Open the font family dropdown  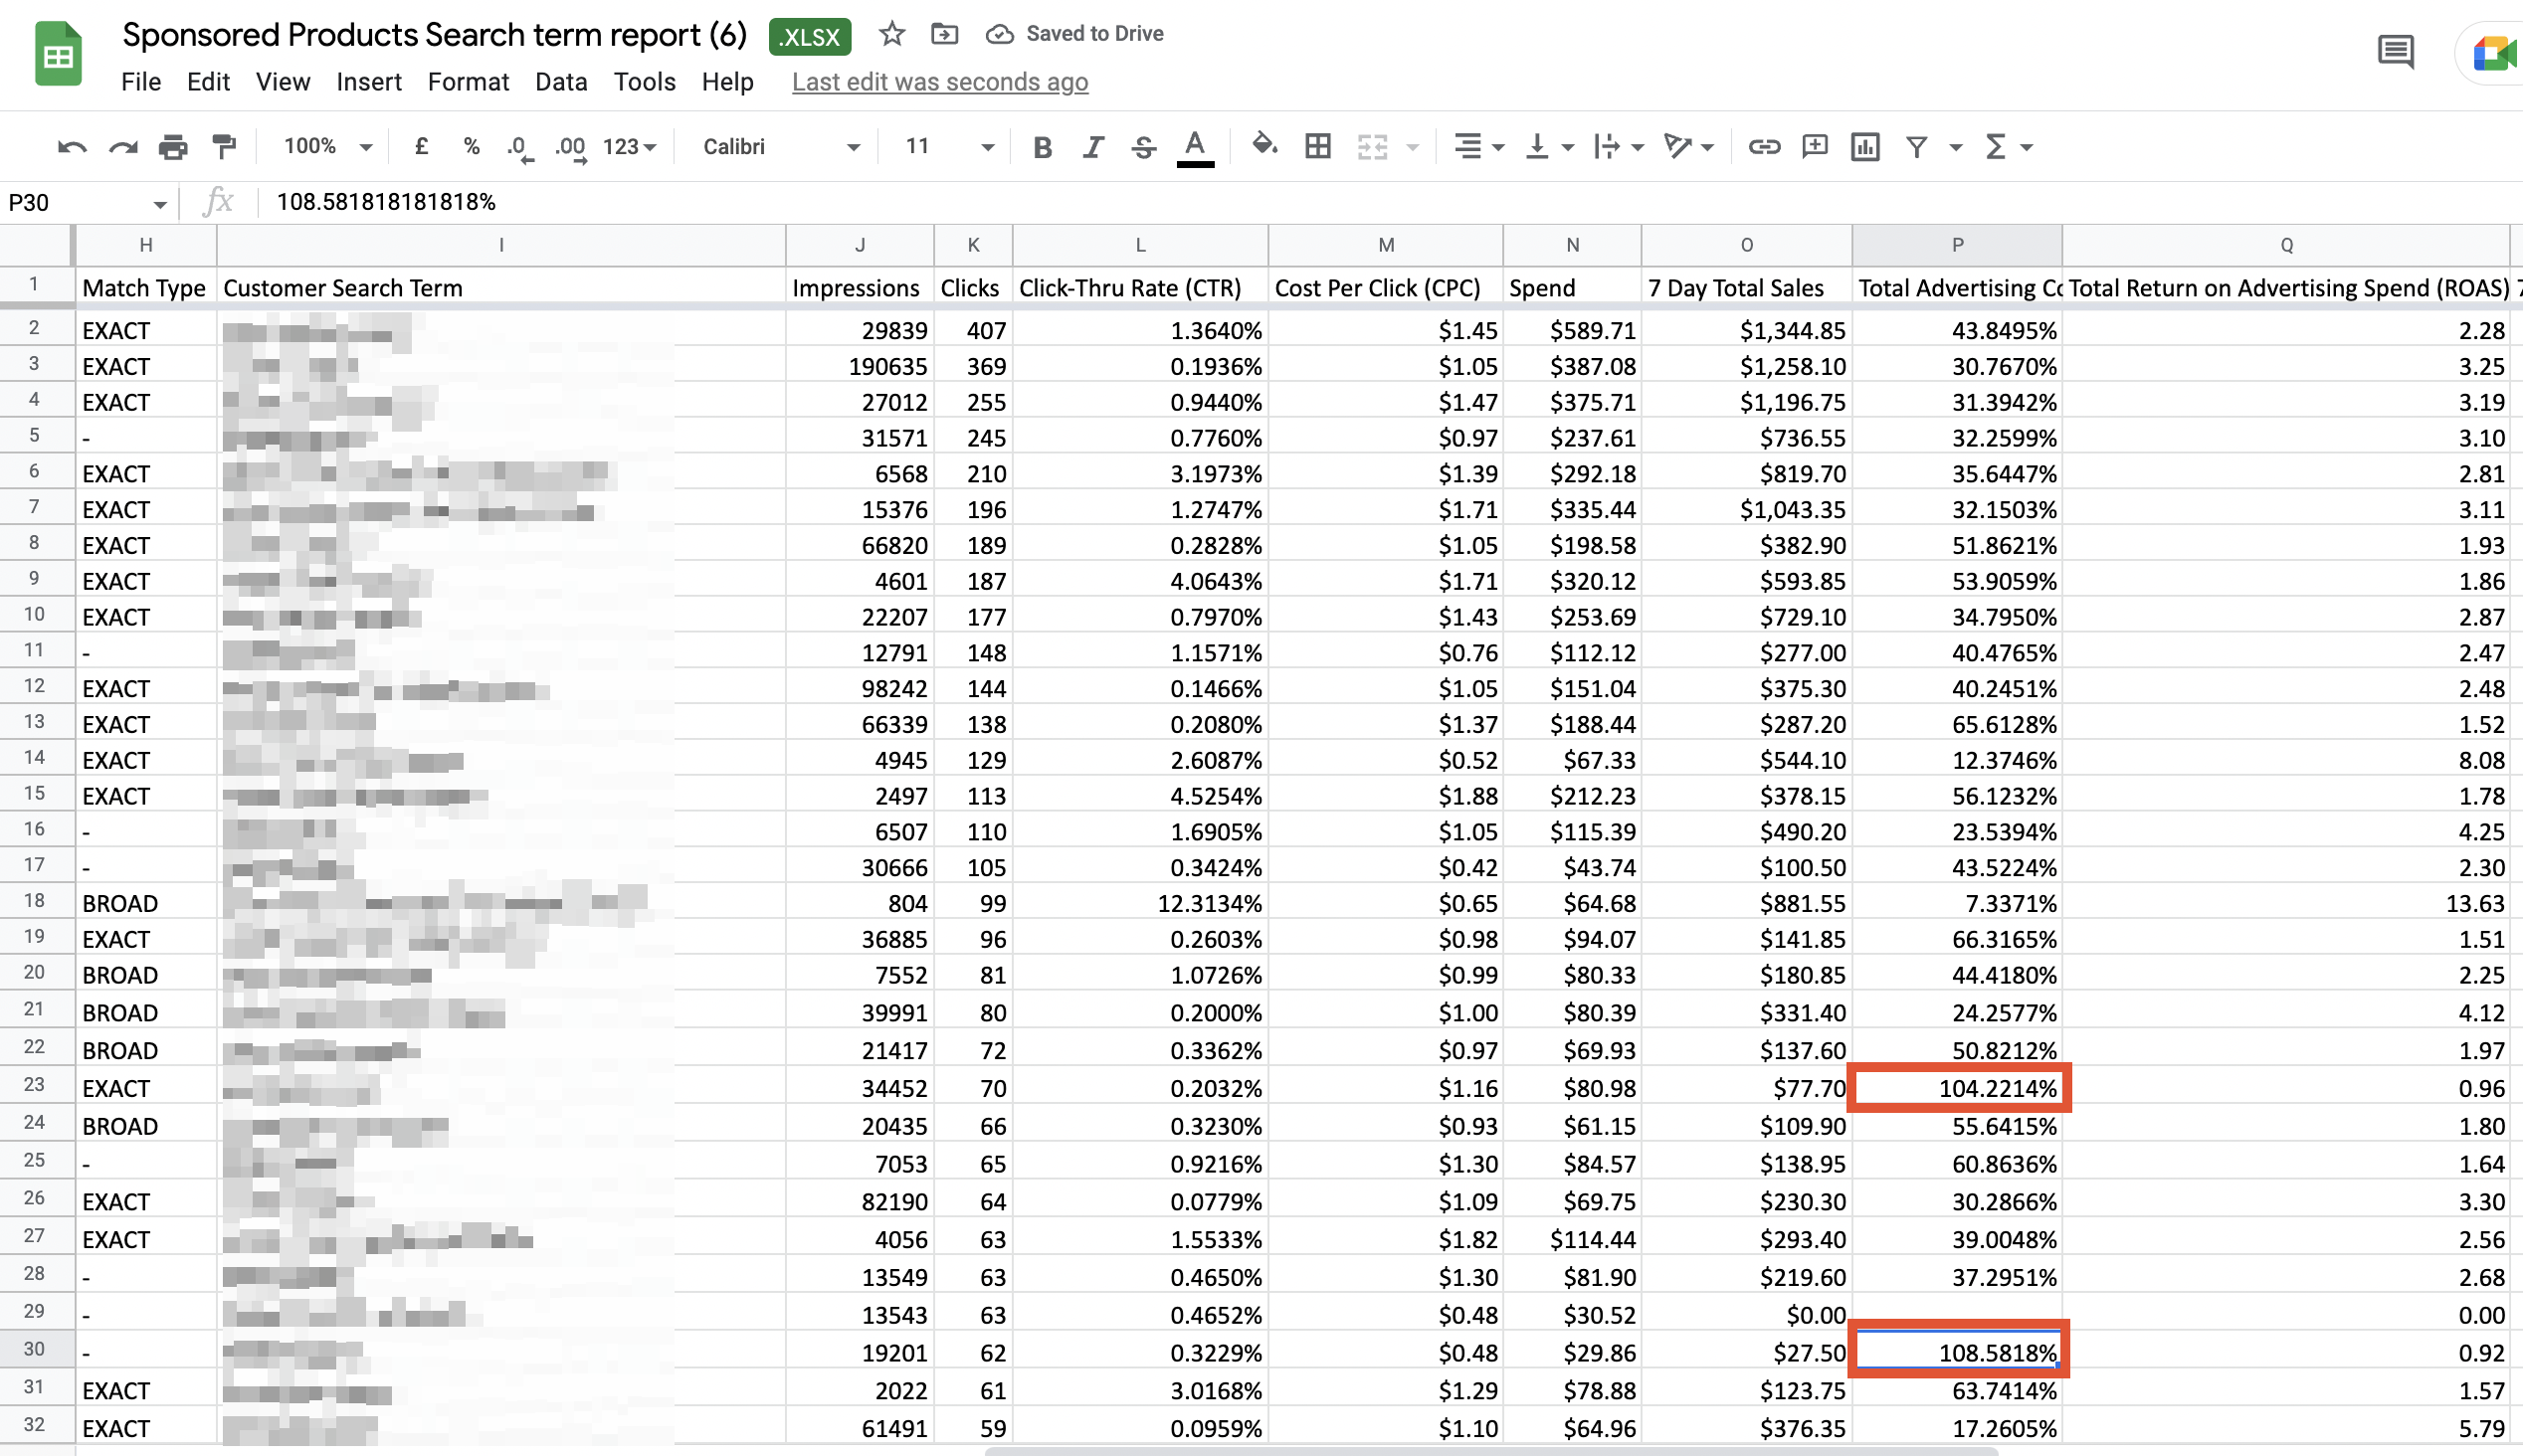(x=780, y=146)
